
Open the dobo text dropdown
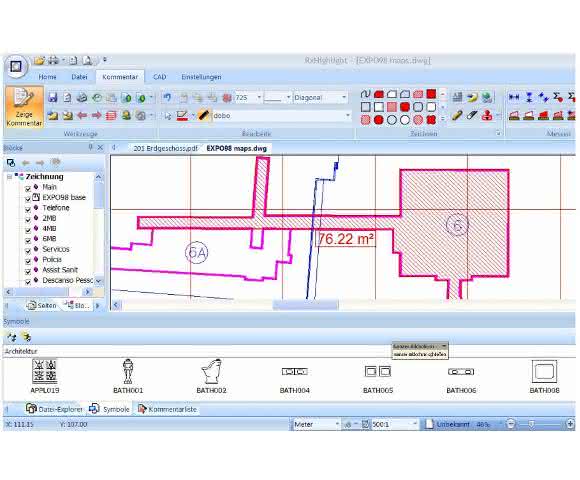point(347,116)
